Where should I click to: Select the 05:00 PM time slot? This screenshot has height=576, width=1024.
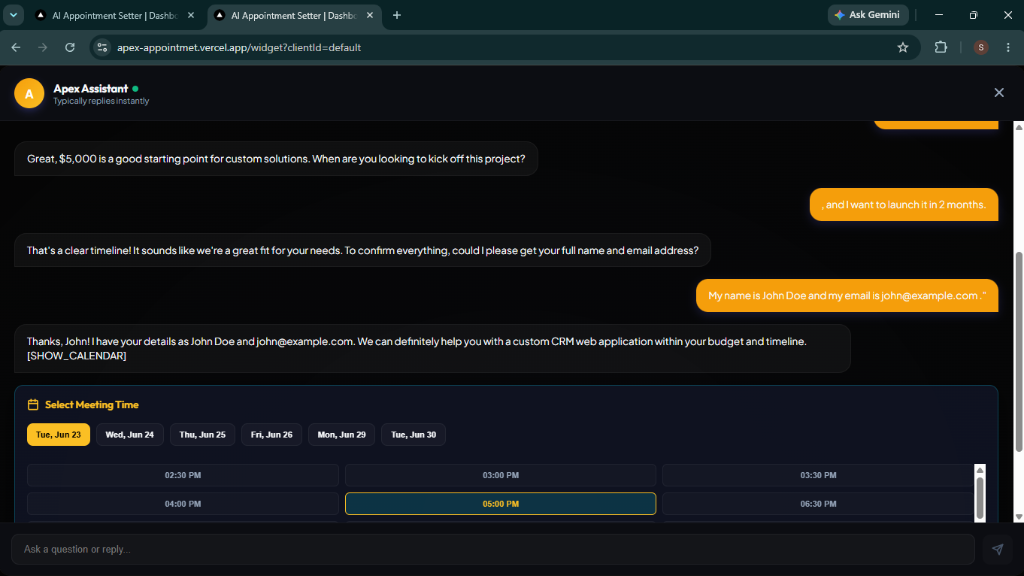tap(500, 504)
